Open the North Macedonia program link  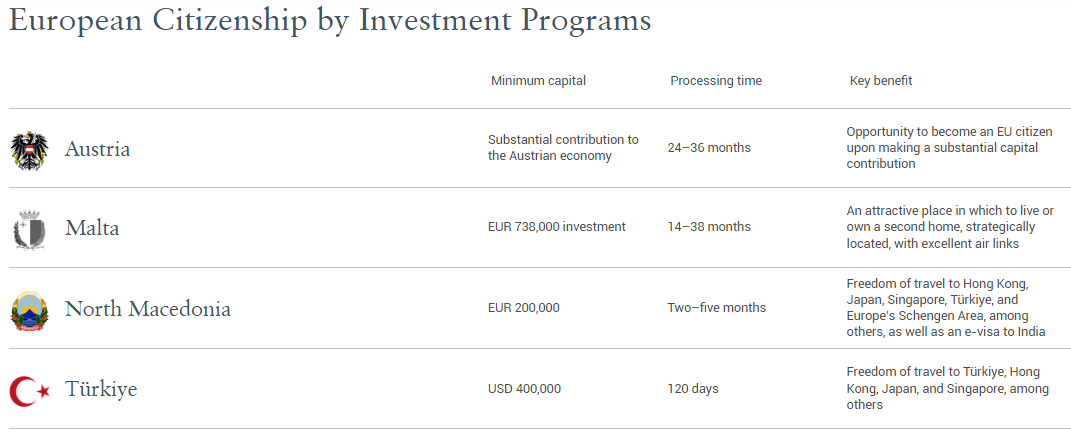click(148, 309)
